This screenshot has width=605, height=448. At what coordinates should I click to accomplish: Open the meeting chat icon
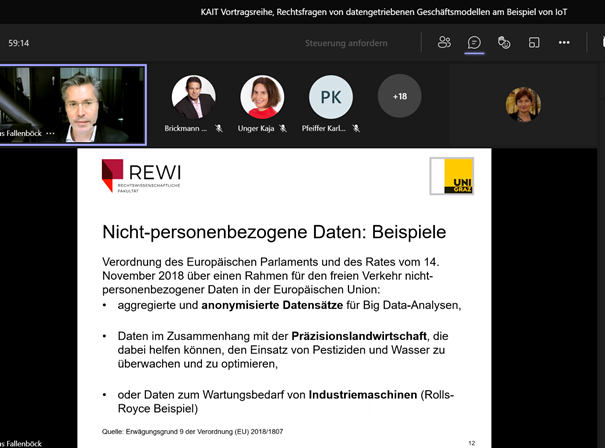point(474,42)
